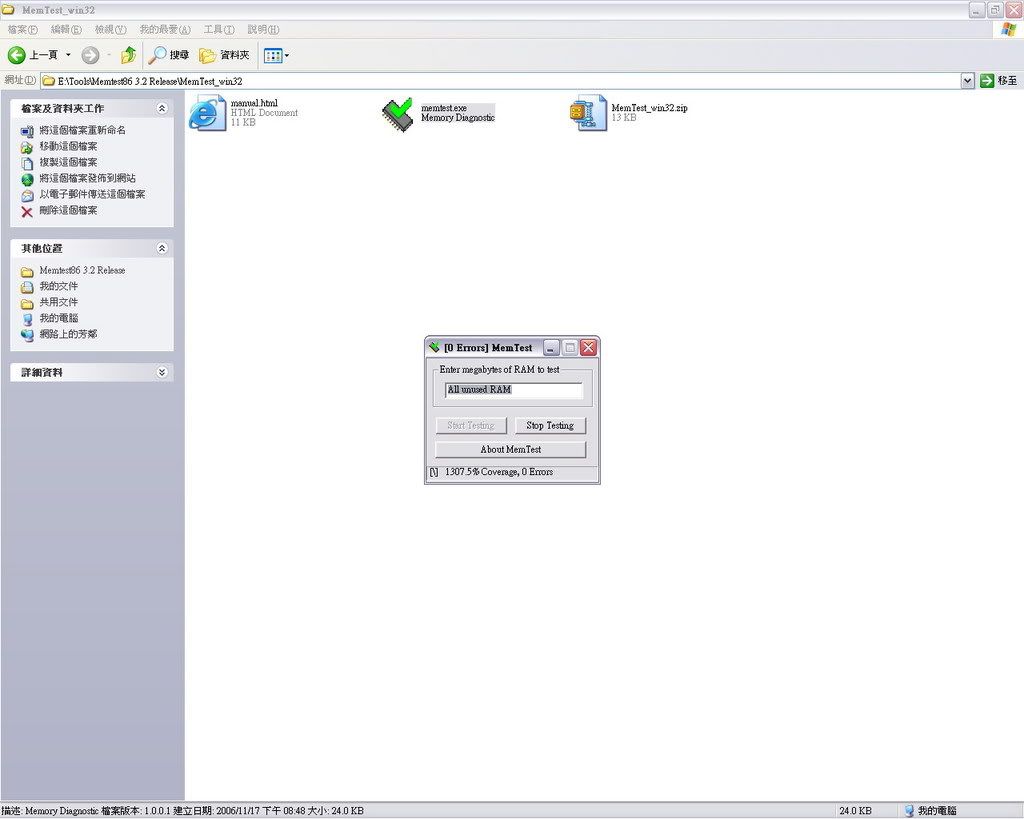Expand the address bar dropdown arrow
Screen dimensions: 1024x819
(967, 80)
